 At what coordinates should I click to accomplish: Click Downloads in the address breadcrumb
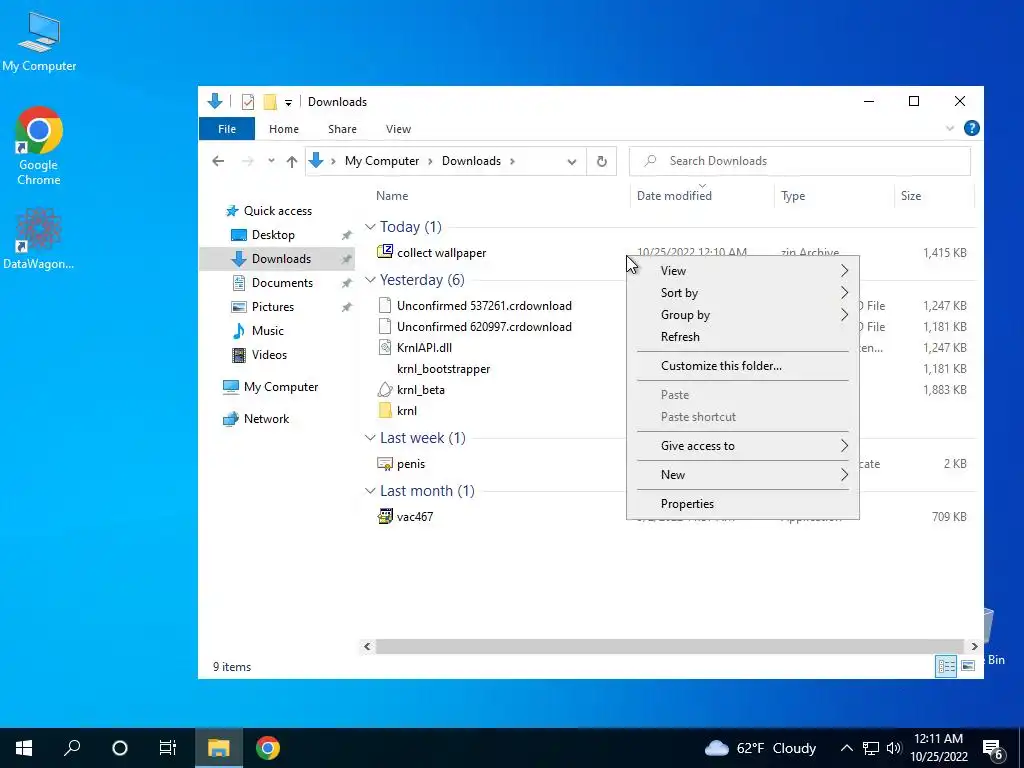click(x=472, y=161)
